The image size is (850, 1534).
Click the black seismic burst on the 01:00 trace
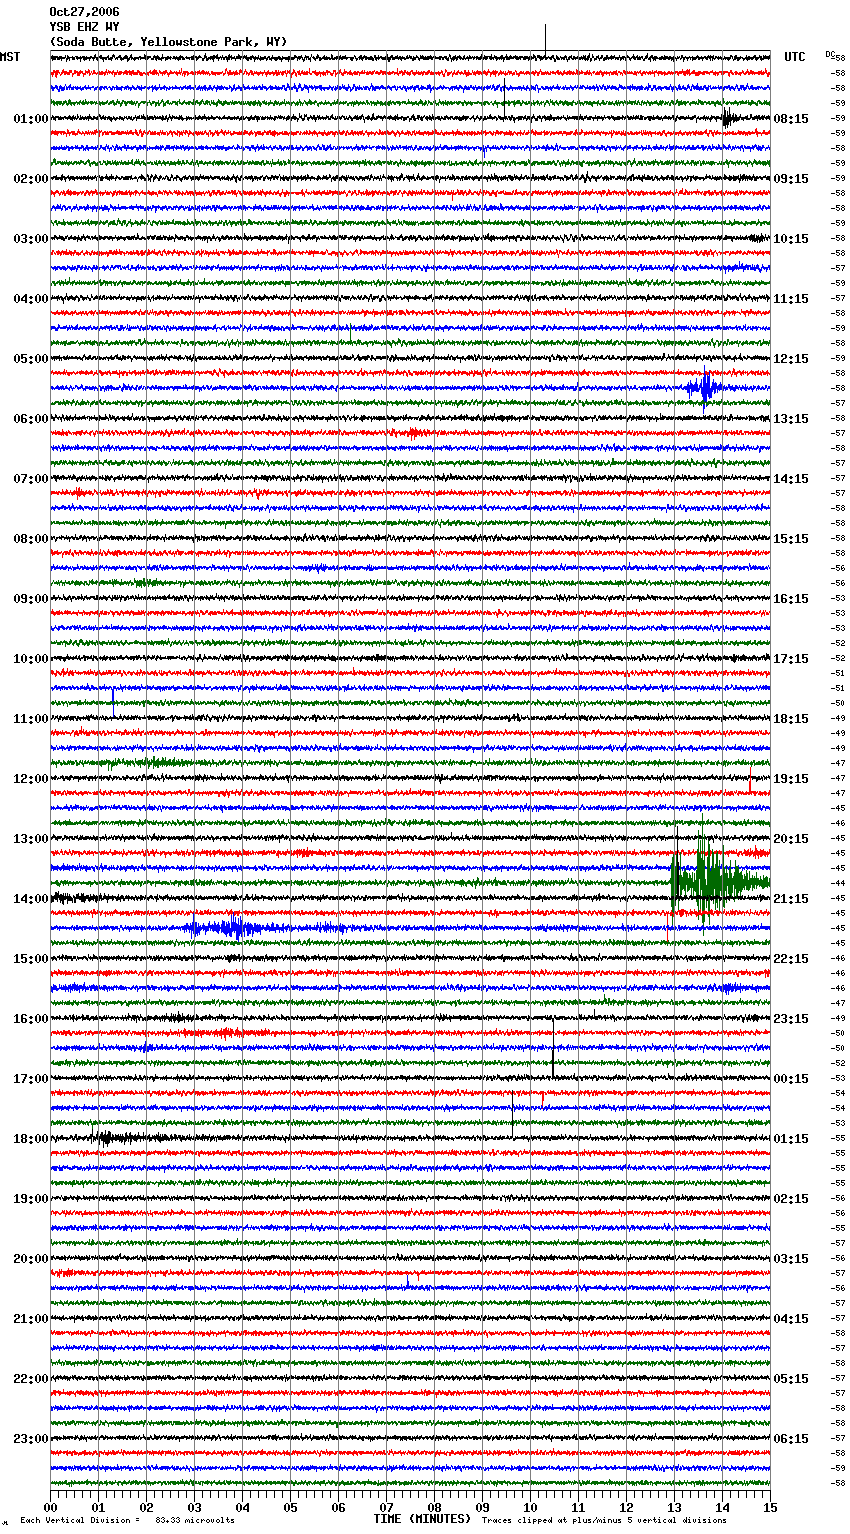pos(728,119)
